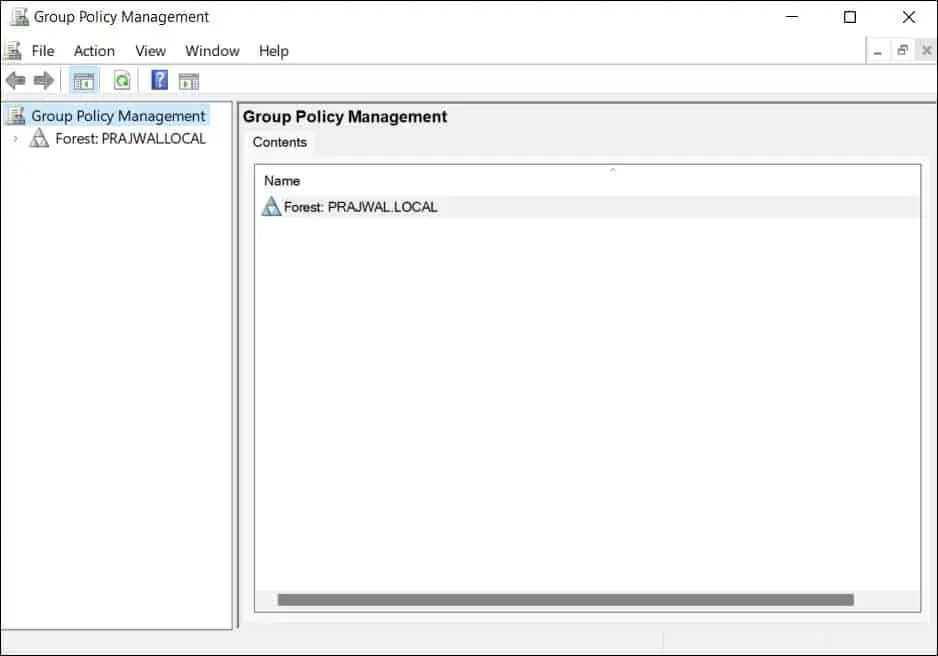Open the MMC system menu icon beside File
938x656 pixels.
13,51
